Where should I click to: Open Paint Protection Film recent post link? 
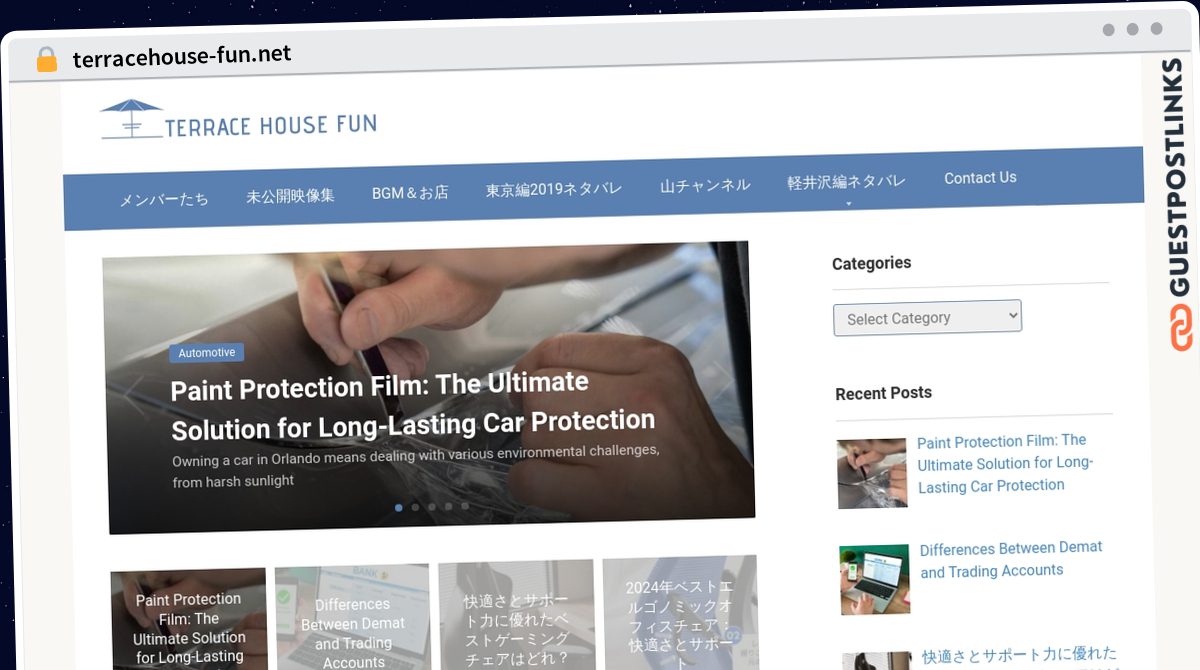tap(1004, 463)
